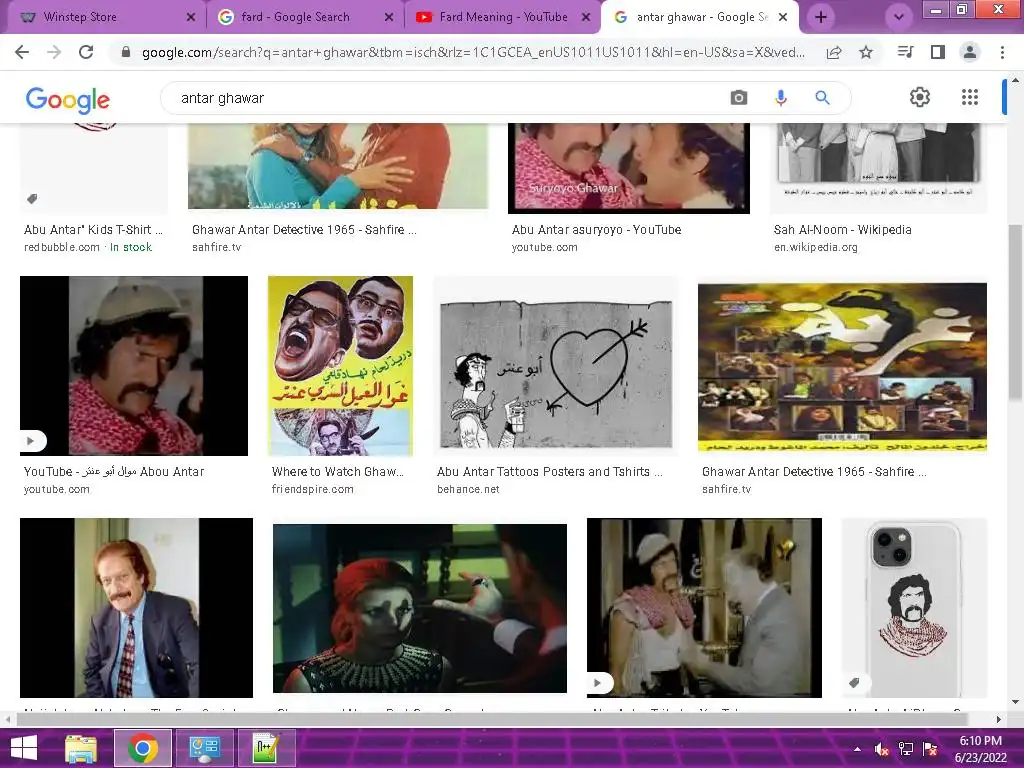Open the Abu Antar asuryoyo - YouTube result

(596, 230)
